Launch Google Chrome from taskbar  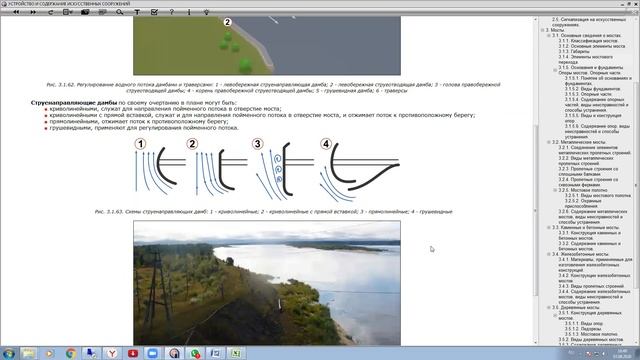point(71,353)
